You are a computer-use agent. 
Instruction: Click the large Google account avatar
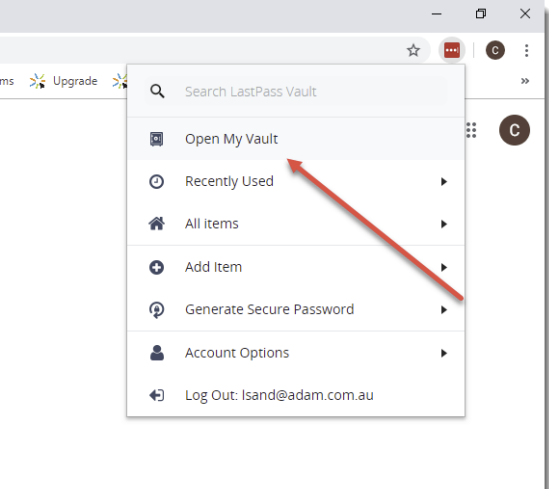tap(514, 130)
